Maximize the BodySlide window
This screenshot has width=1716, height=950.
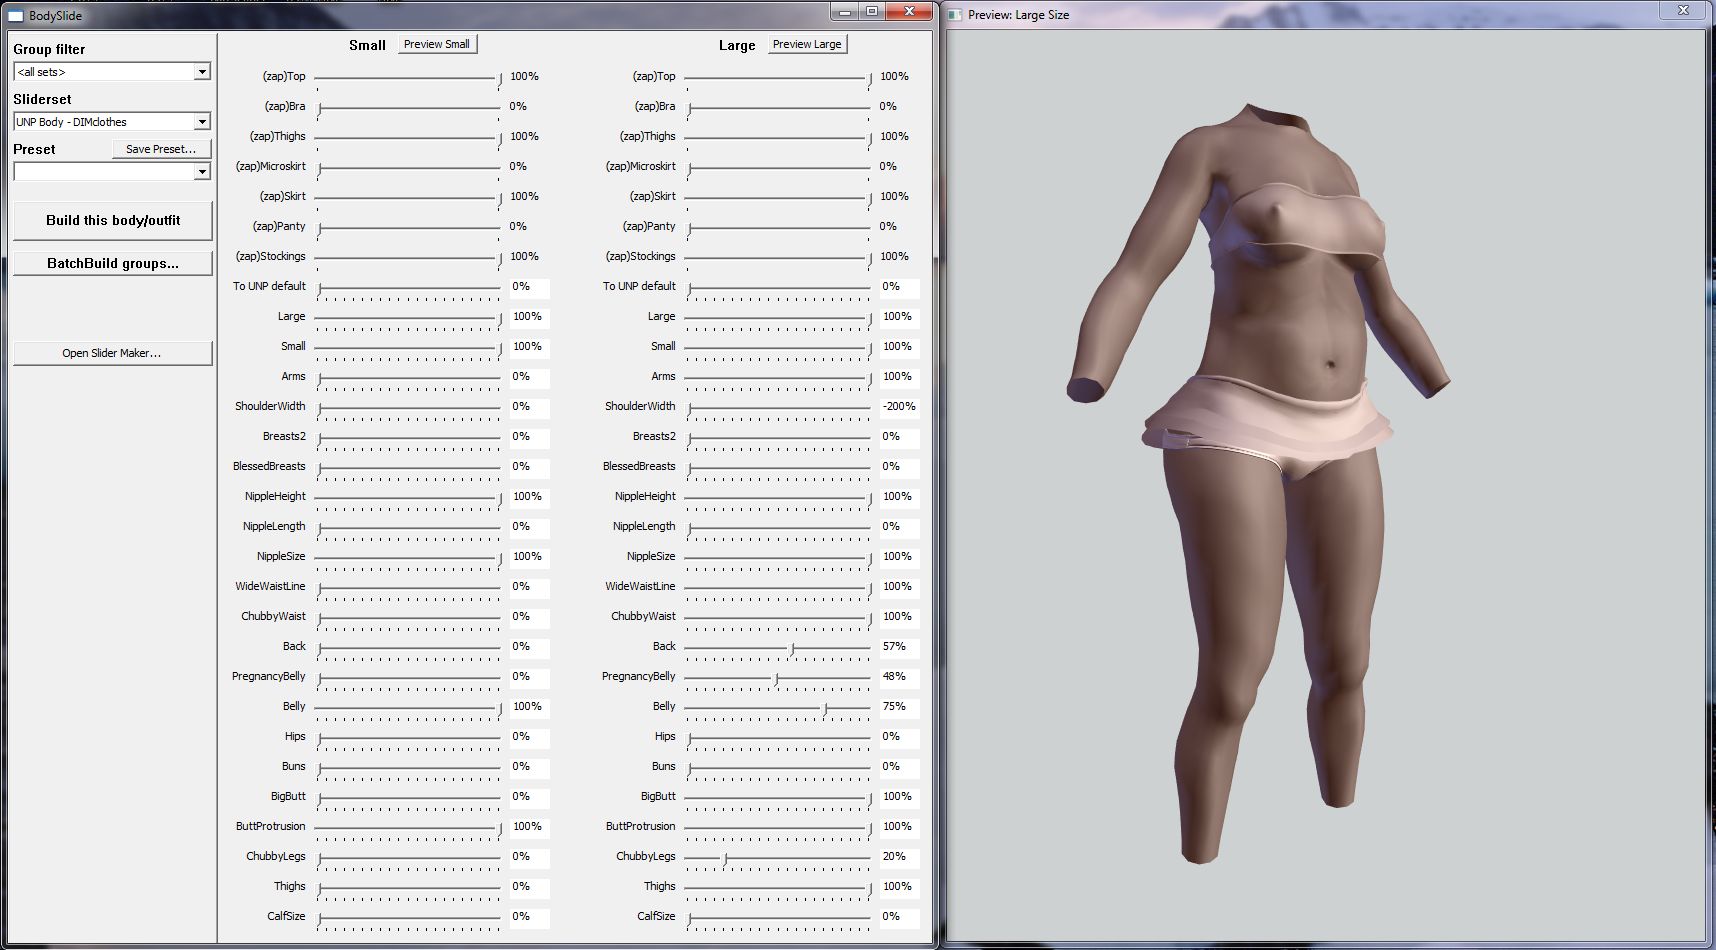(x=872, y=12)
